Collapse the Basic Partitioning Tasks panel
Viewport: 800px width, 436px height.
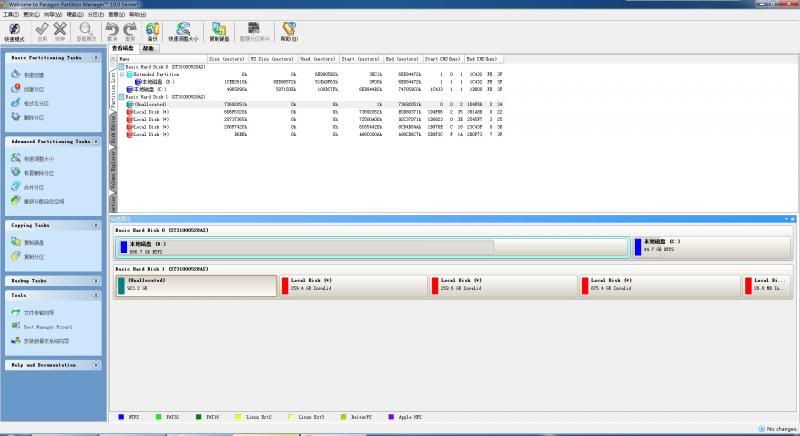click(x=97, y=59)
